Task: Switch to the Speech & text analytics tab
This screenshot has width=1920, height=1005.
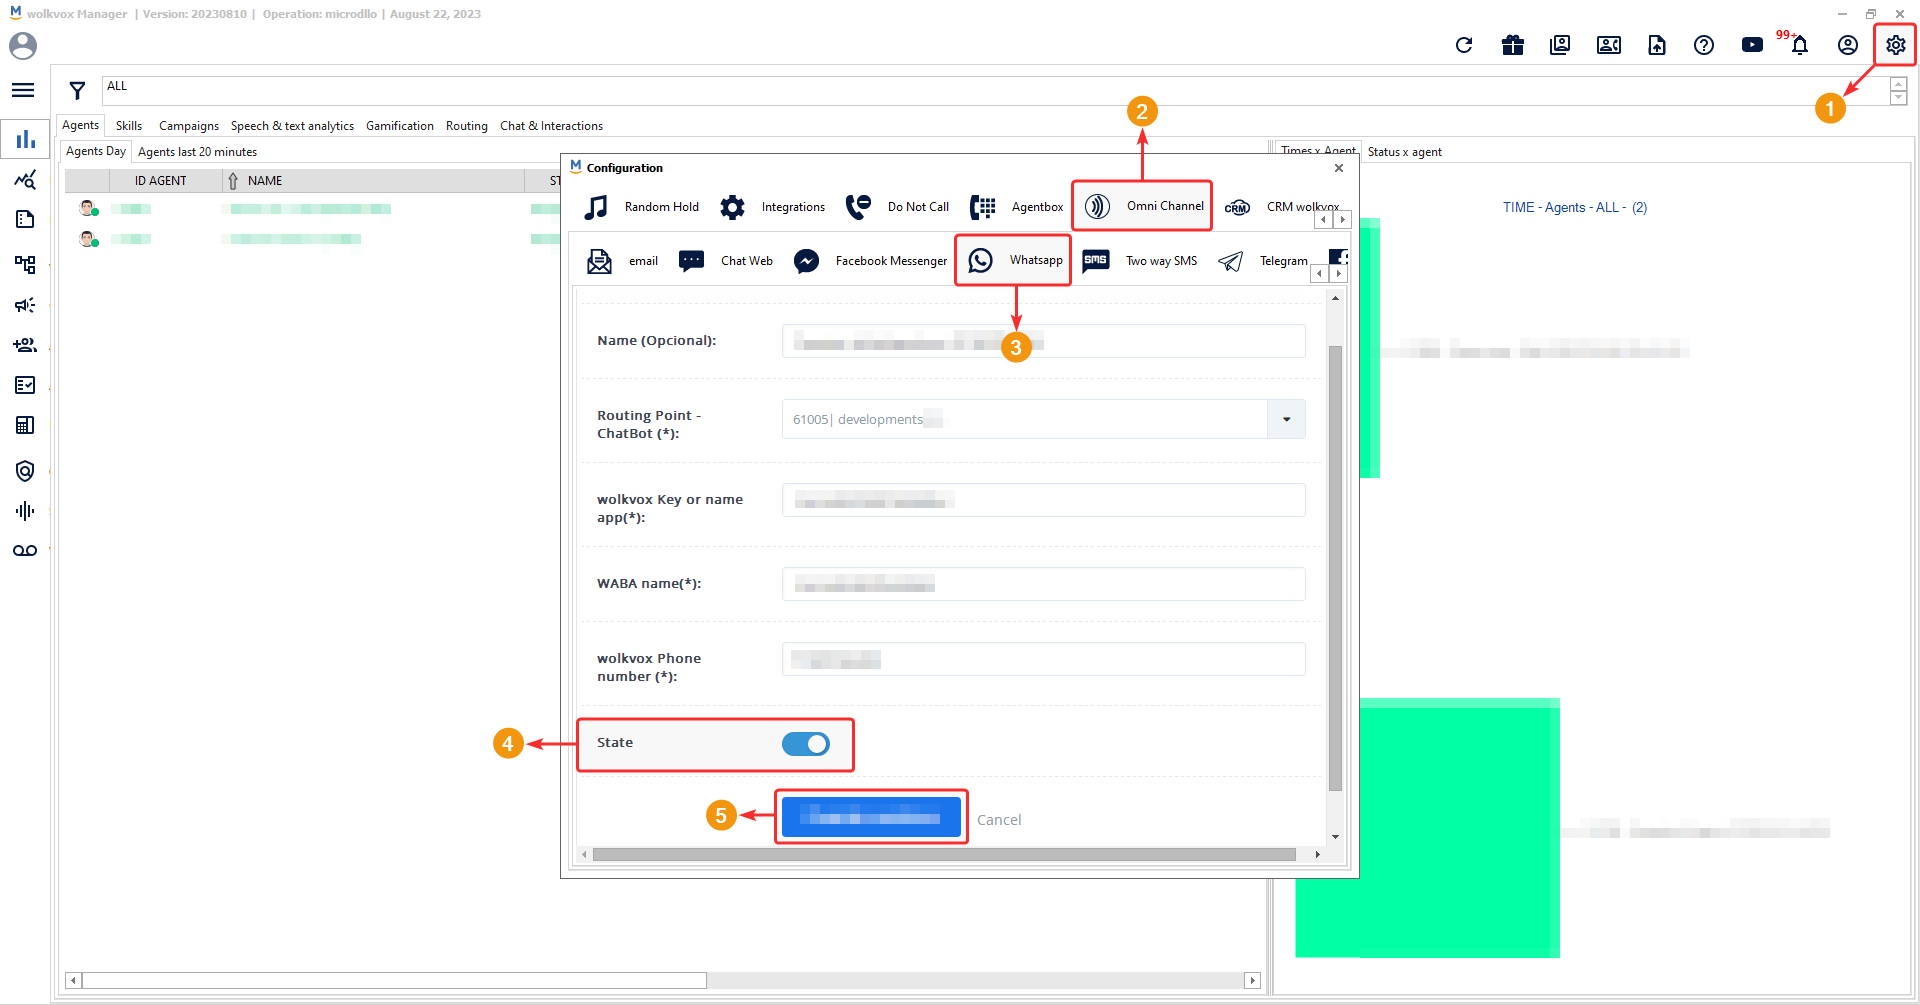Action: point(292,126)
